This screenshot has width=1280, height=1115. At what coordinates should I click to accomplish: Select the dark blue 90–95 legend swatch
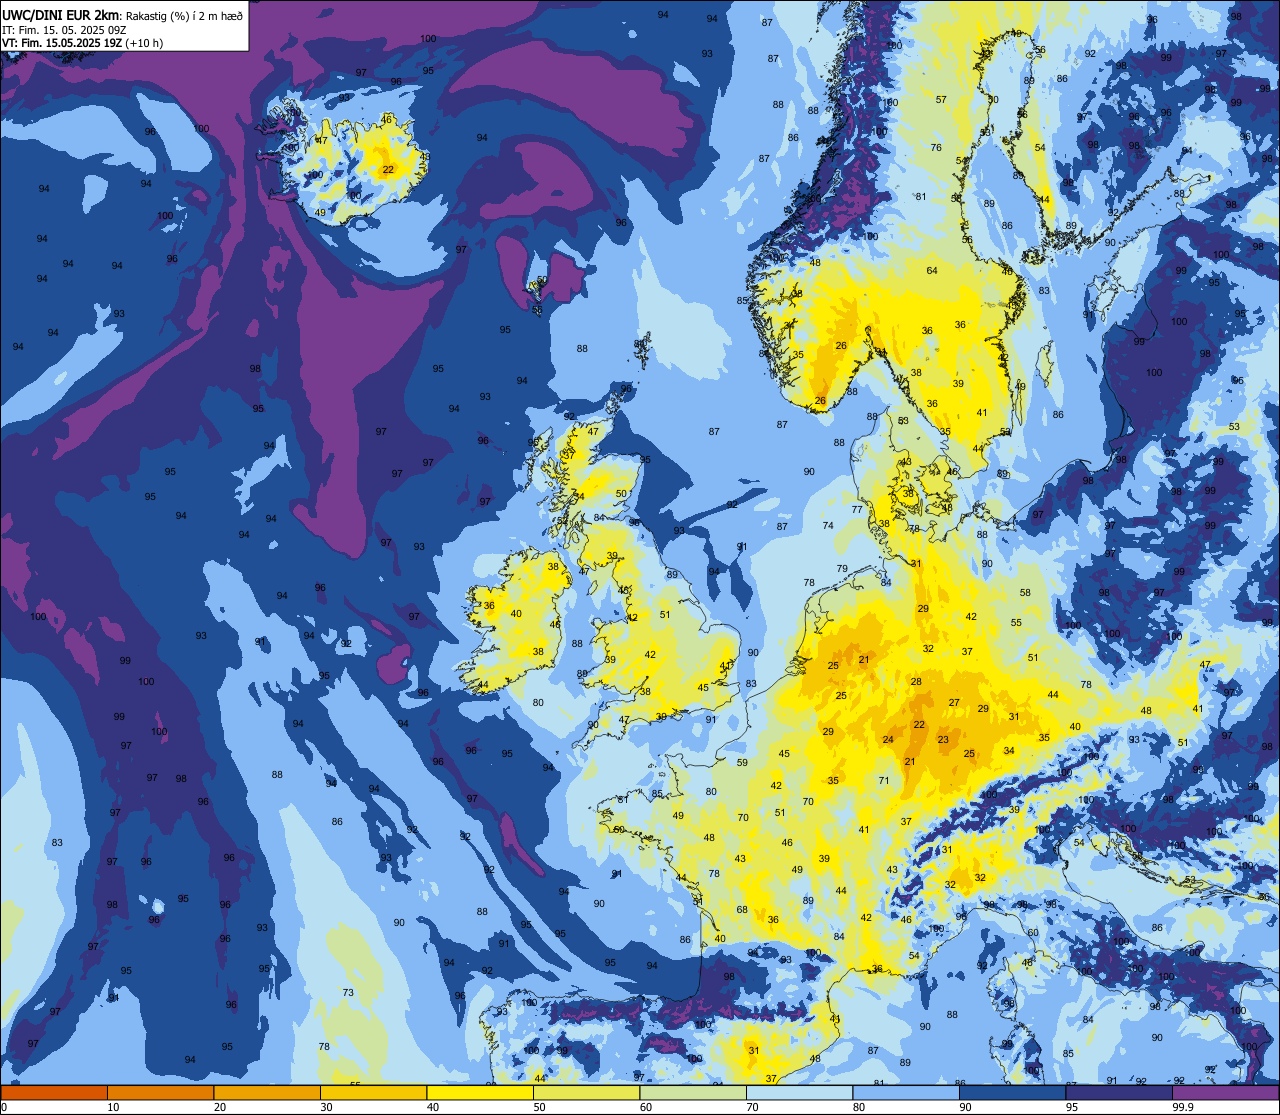click(1012, 1092)
